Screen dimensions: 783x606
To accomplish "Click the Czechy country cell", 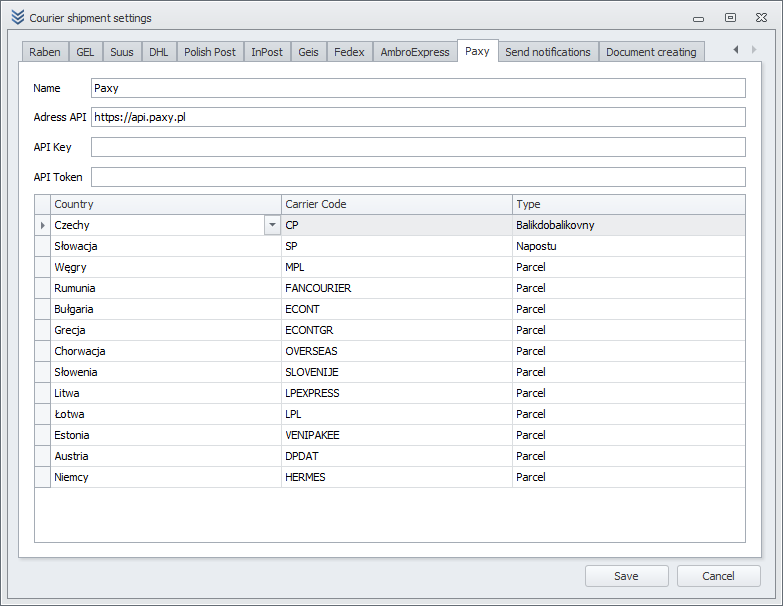I will [157, 225].
